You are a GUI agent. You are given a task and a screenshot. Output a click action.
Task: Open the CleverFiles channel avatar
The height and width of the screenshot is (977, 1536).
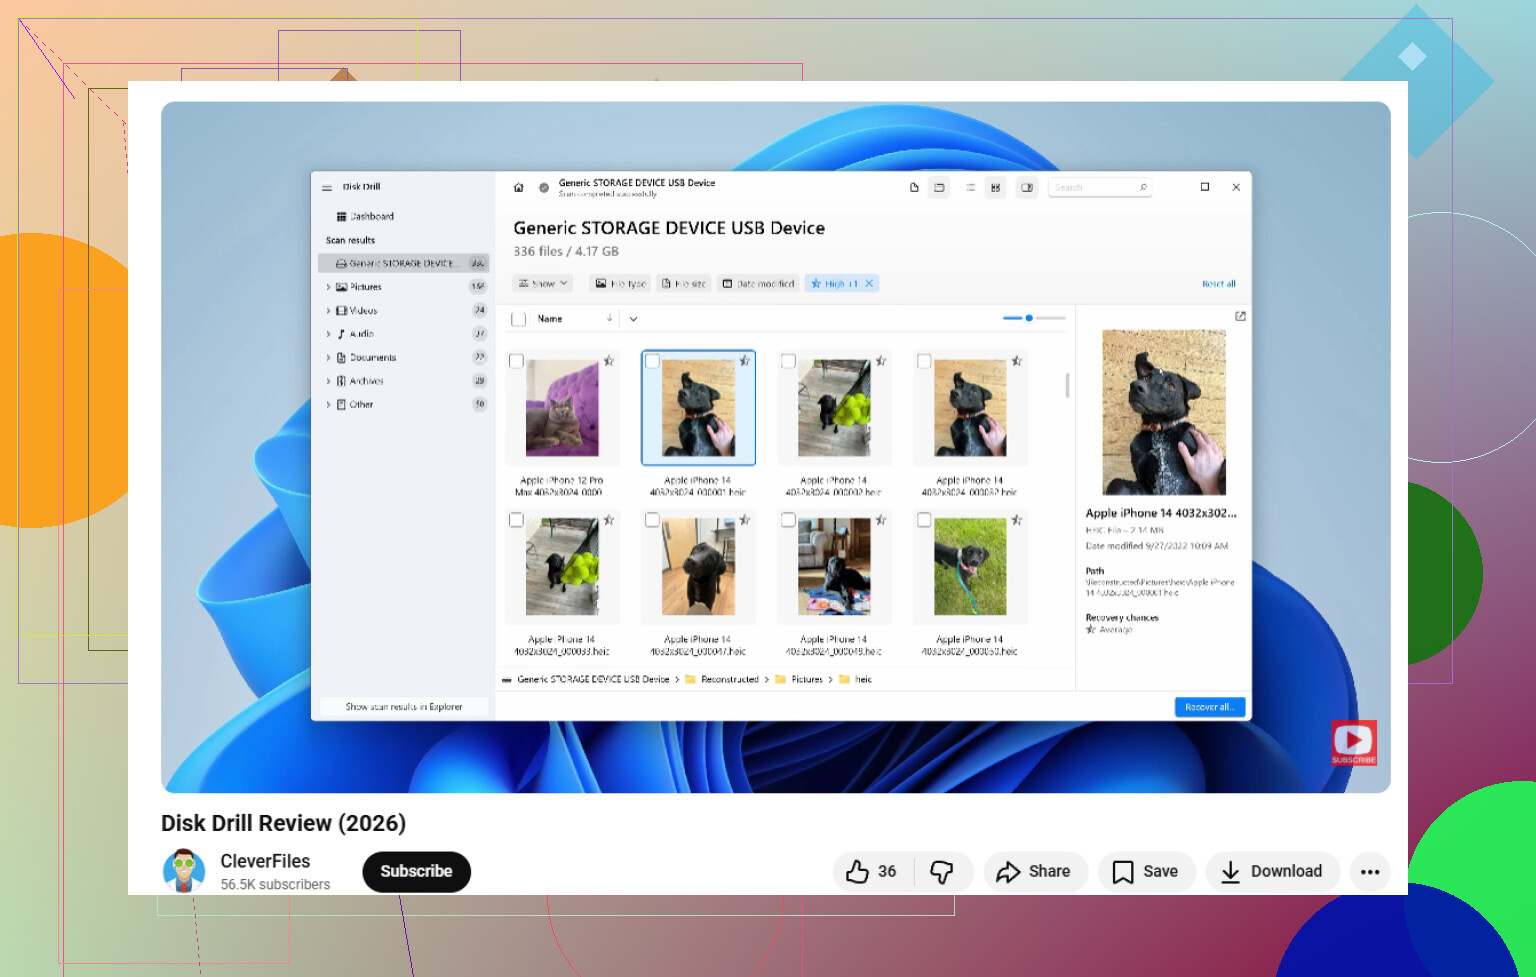pyautogui.click(x=184, y=871)
